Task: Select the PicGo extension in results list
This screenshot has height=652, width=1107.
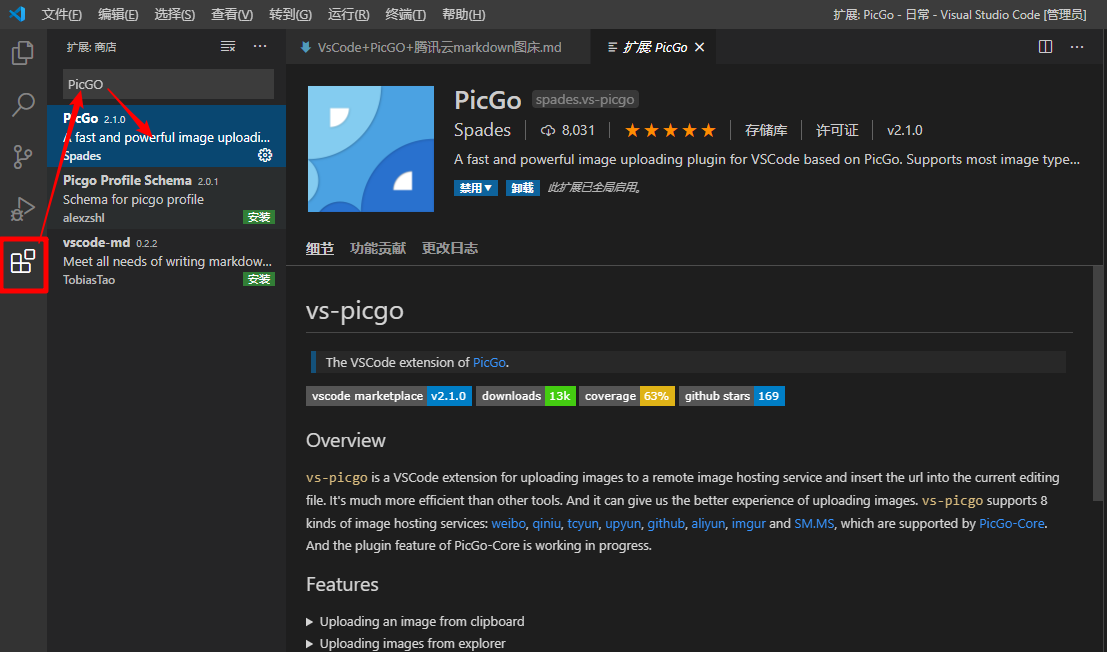Action: click(x=167, y=136)
